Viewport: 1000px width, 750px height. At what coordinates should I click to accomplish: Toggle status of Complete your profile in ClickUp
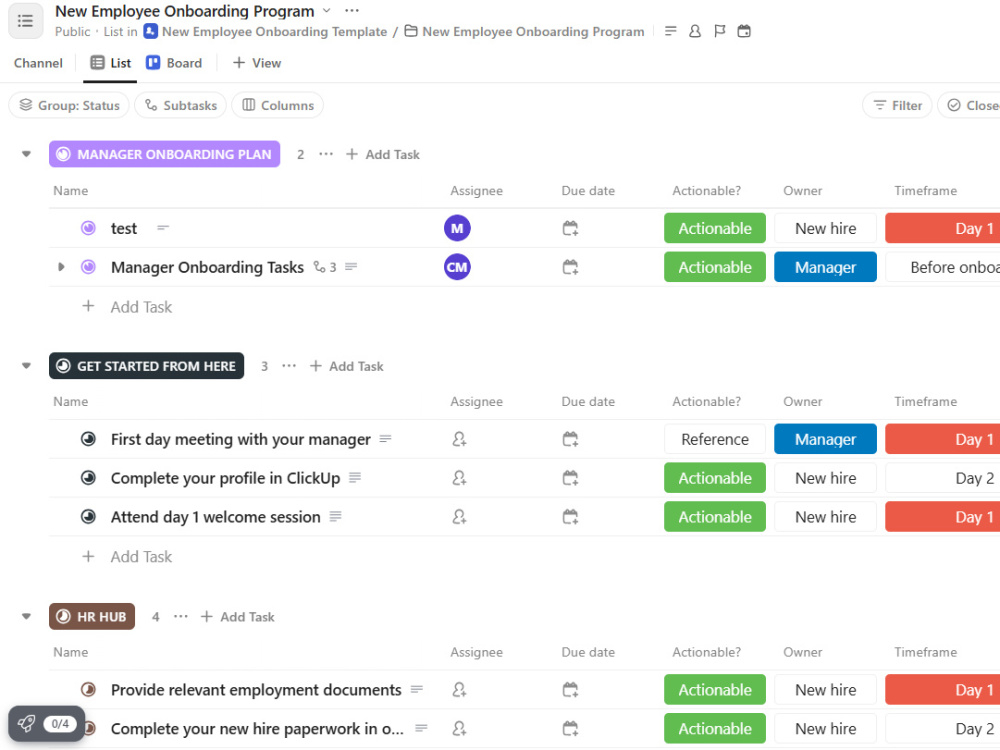click(89, 478)
